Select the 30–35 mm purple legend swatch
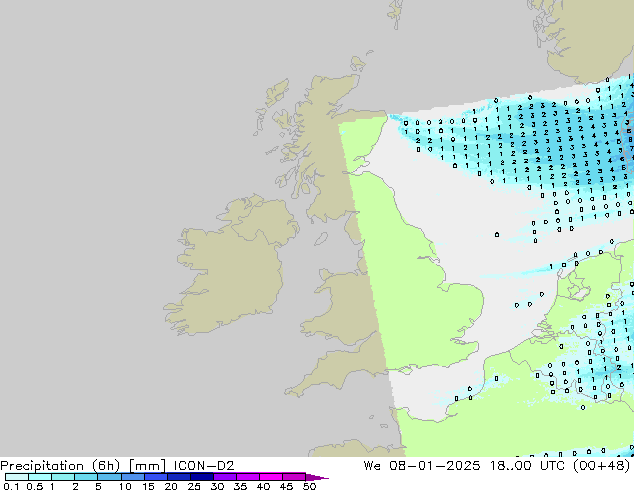Image resolution: width=634 pixels, height=490 pixels. point(224,477)
